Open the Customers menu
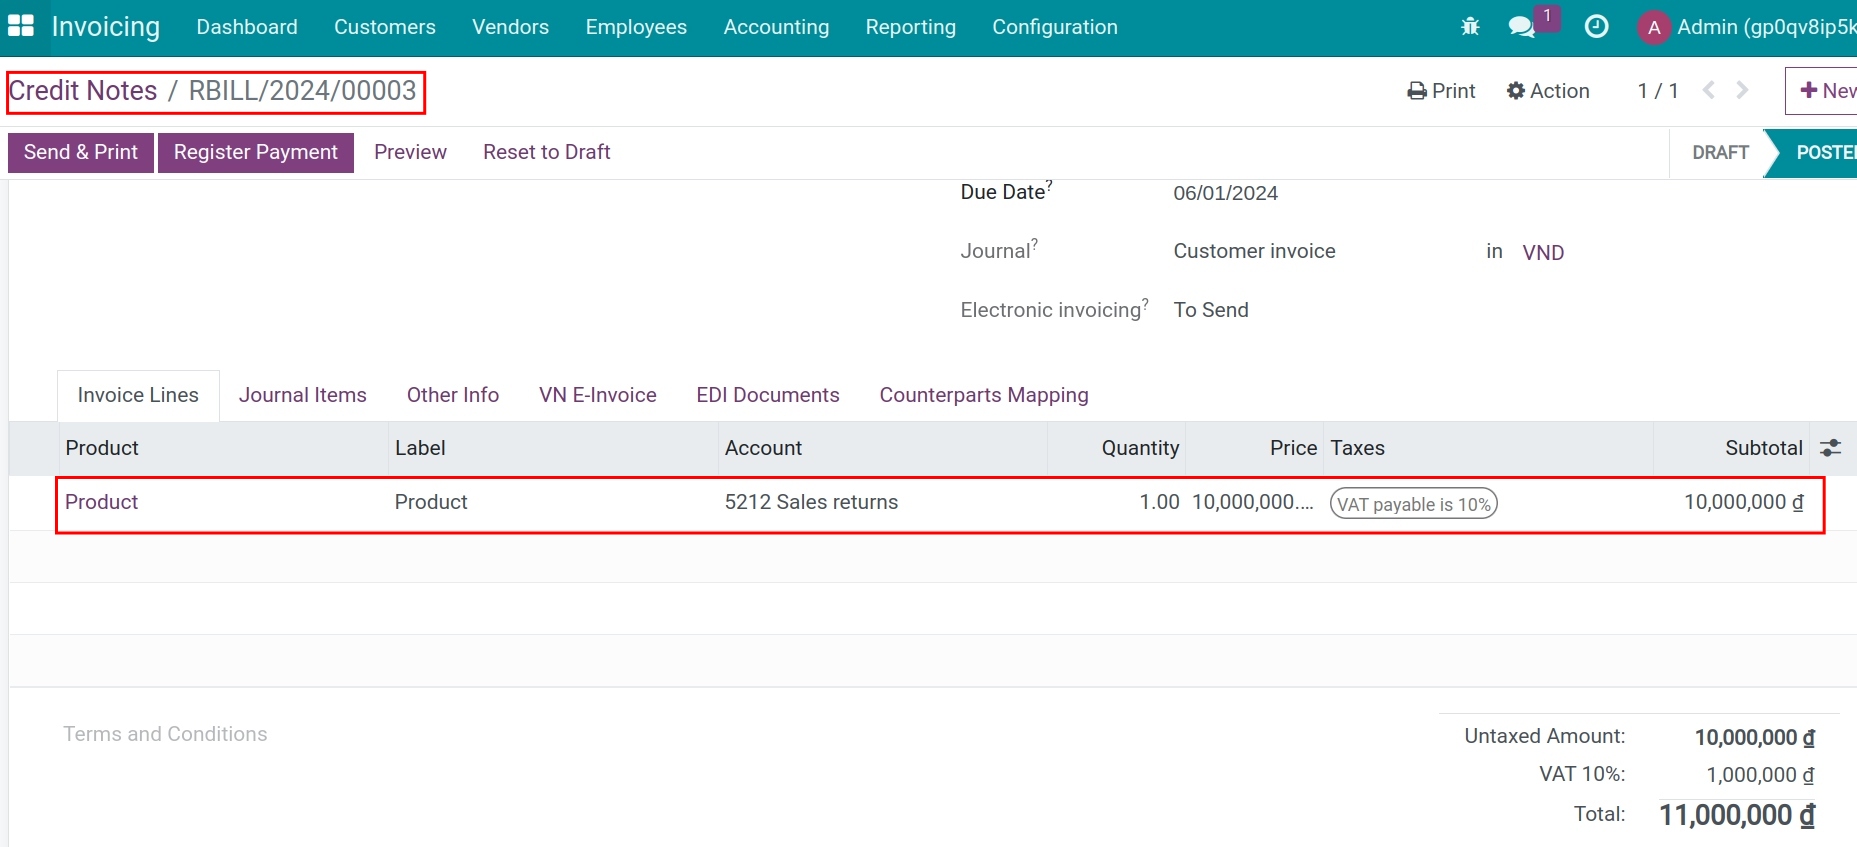Screen dimensions: 1857x847 click(x=385, y=27)
